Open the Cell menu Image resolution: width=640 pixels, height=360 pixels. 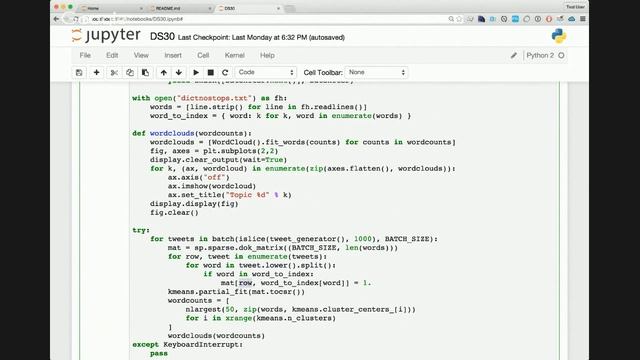[x=203, y=56]
